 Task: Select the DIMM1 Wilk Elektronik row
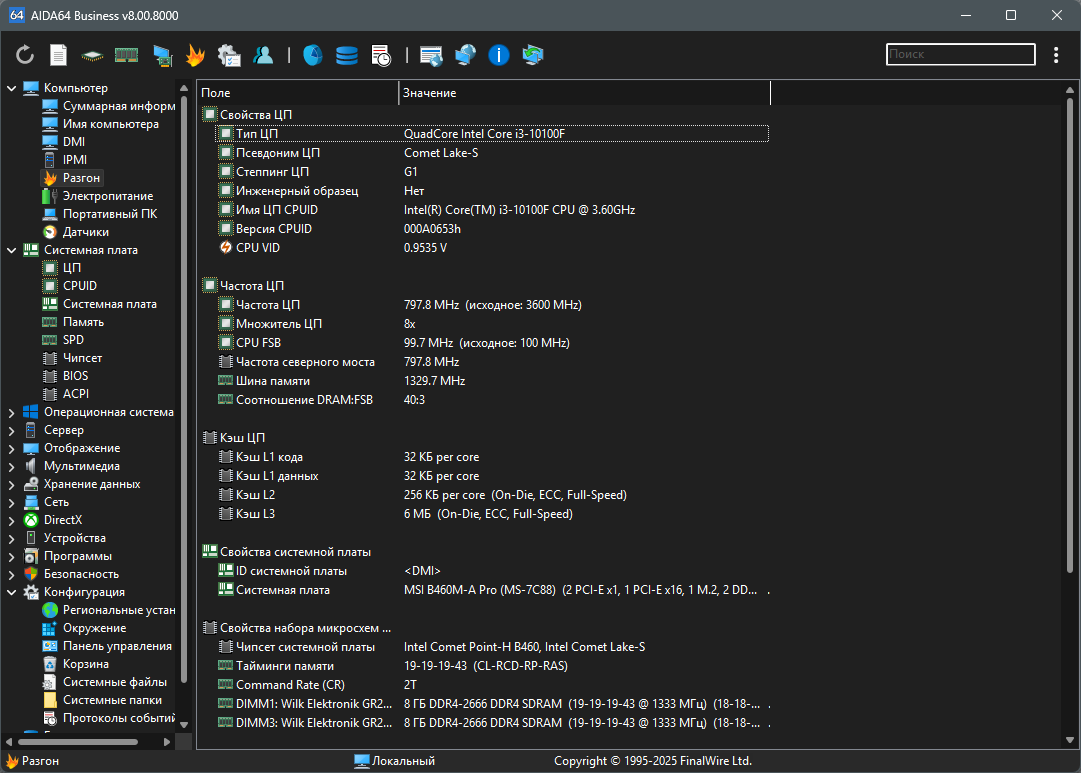point(492,704)
